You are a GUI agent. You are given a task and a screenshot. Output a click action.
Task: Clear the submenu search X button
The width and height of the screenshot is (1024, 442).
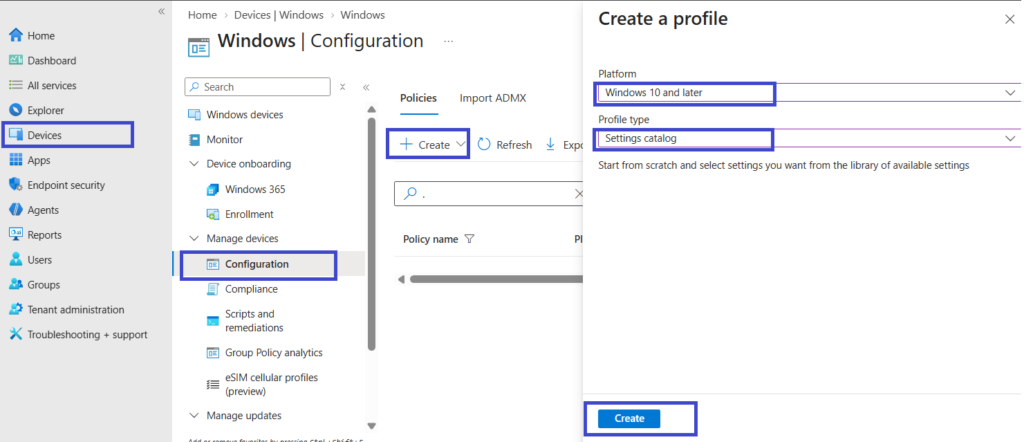coord(342,87)
